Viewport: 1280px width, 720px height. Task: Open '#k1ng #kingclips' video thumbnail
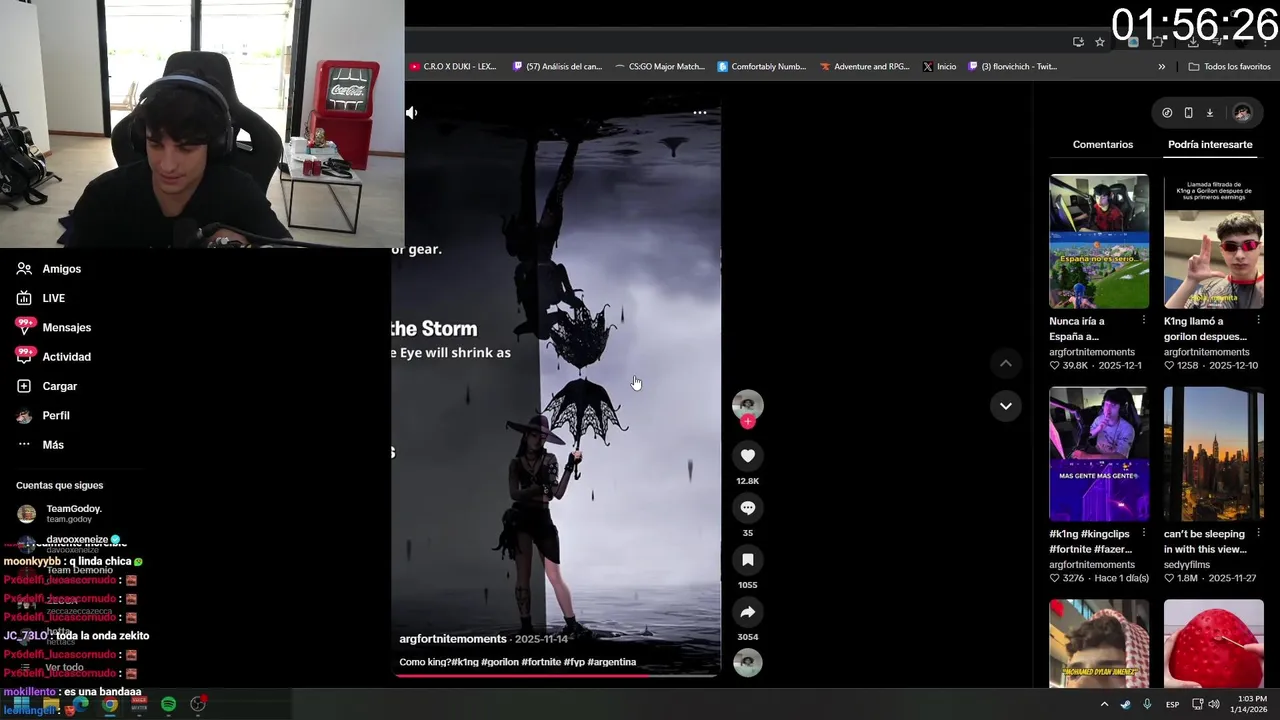tap(1099, 454)
